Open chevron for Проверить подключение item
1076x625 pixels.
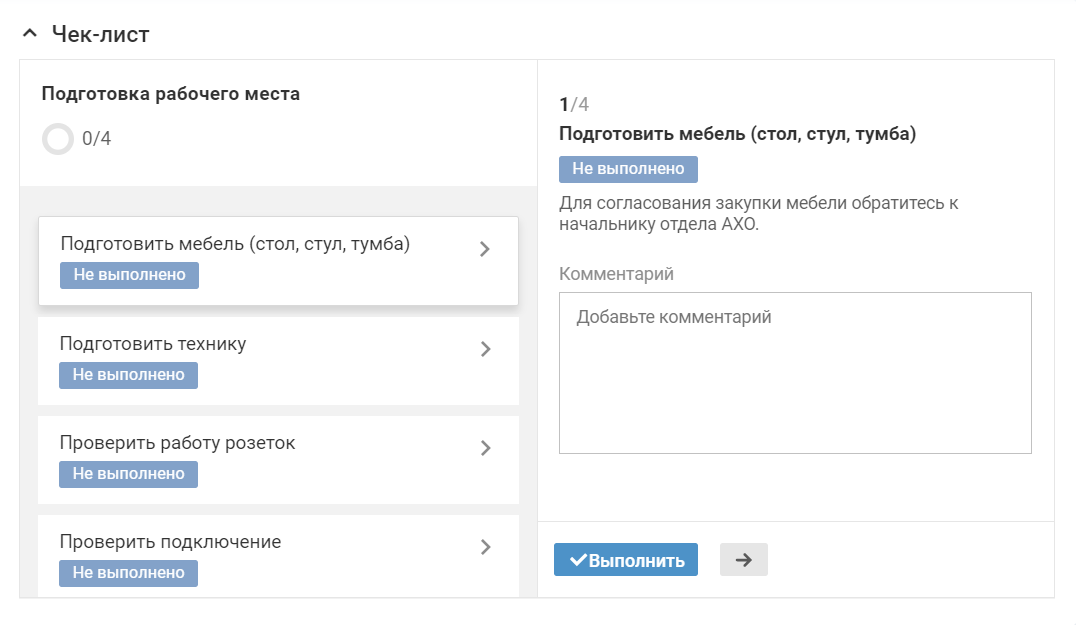[x=485, y=547]
